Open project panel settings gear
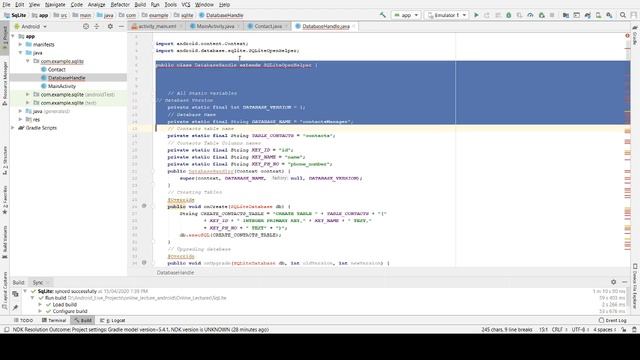 110,26
